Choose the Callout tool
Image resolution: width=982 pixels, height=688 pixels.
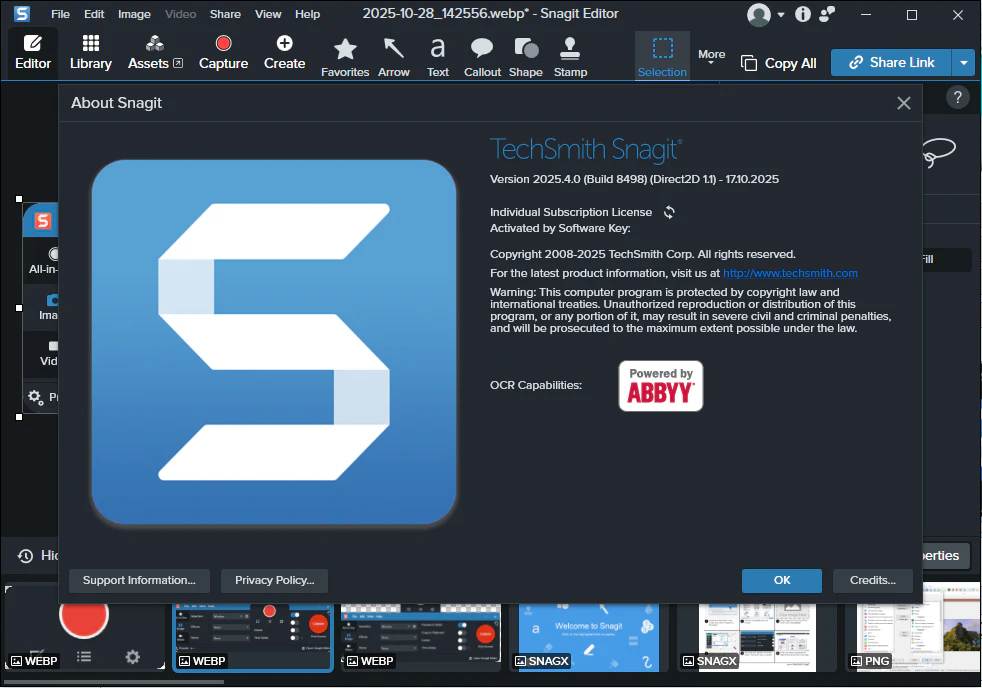click(x=482, y=56)
